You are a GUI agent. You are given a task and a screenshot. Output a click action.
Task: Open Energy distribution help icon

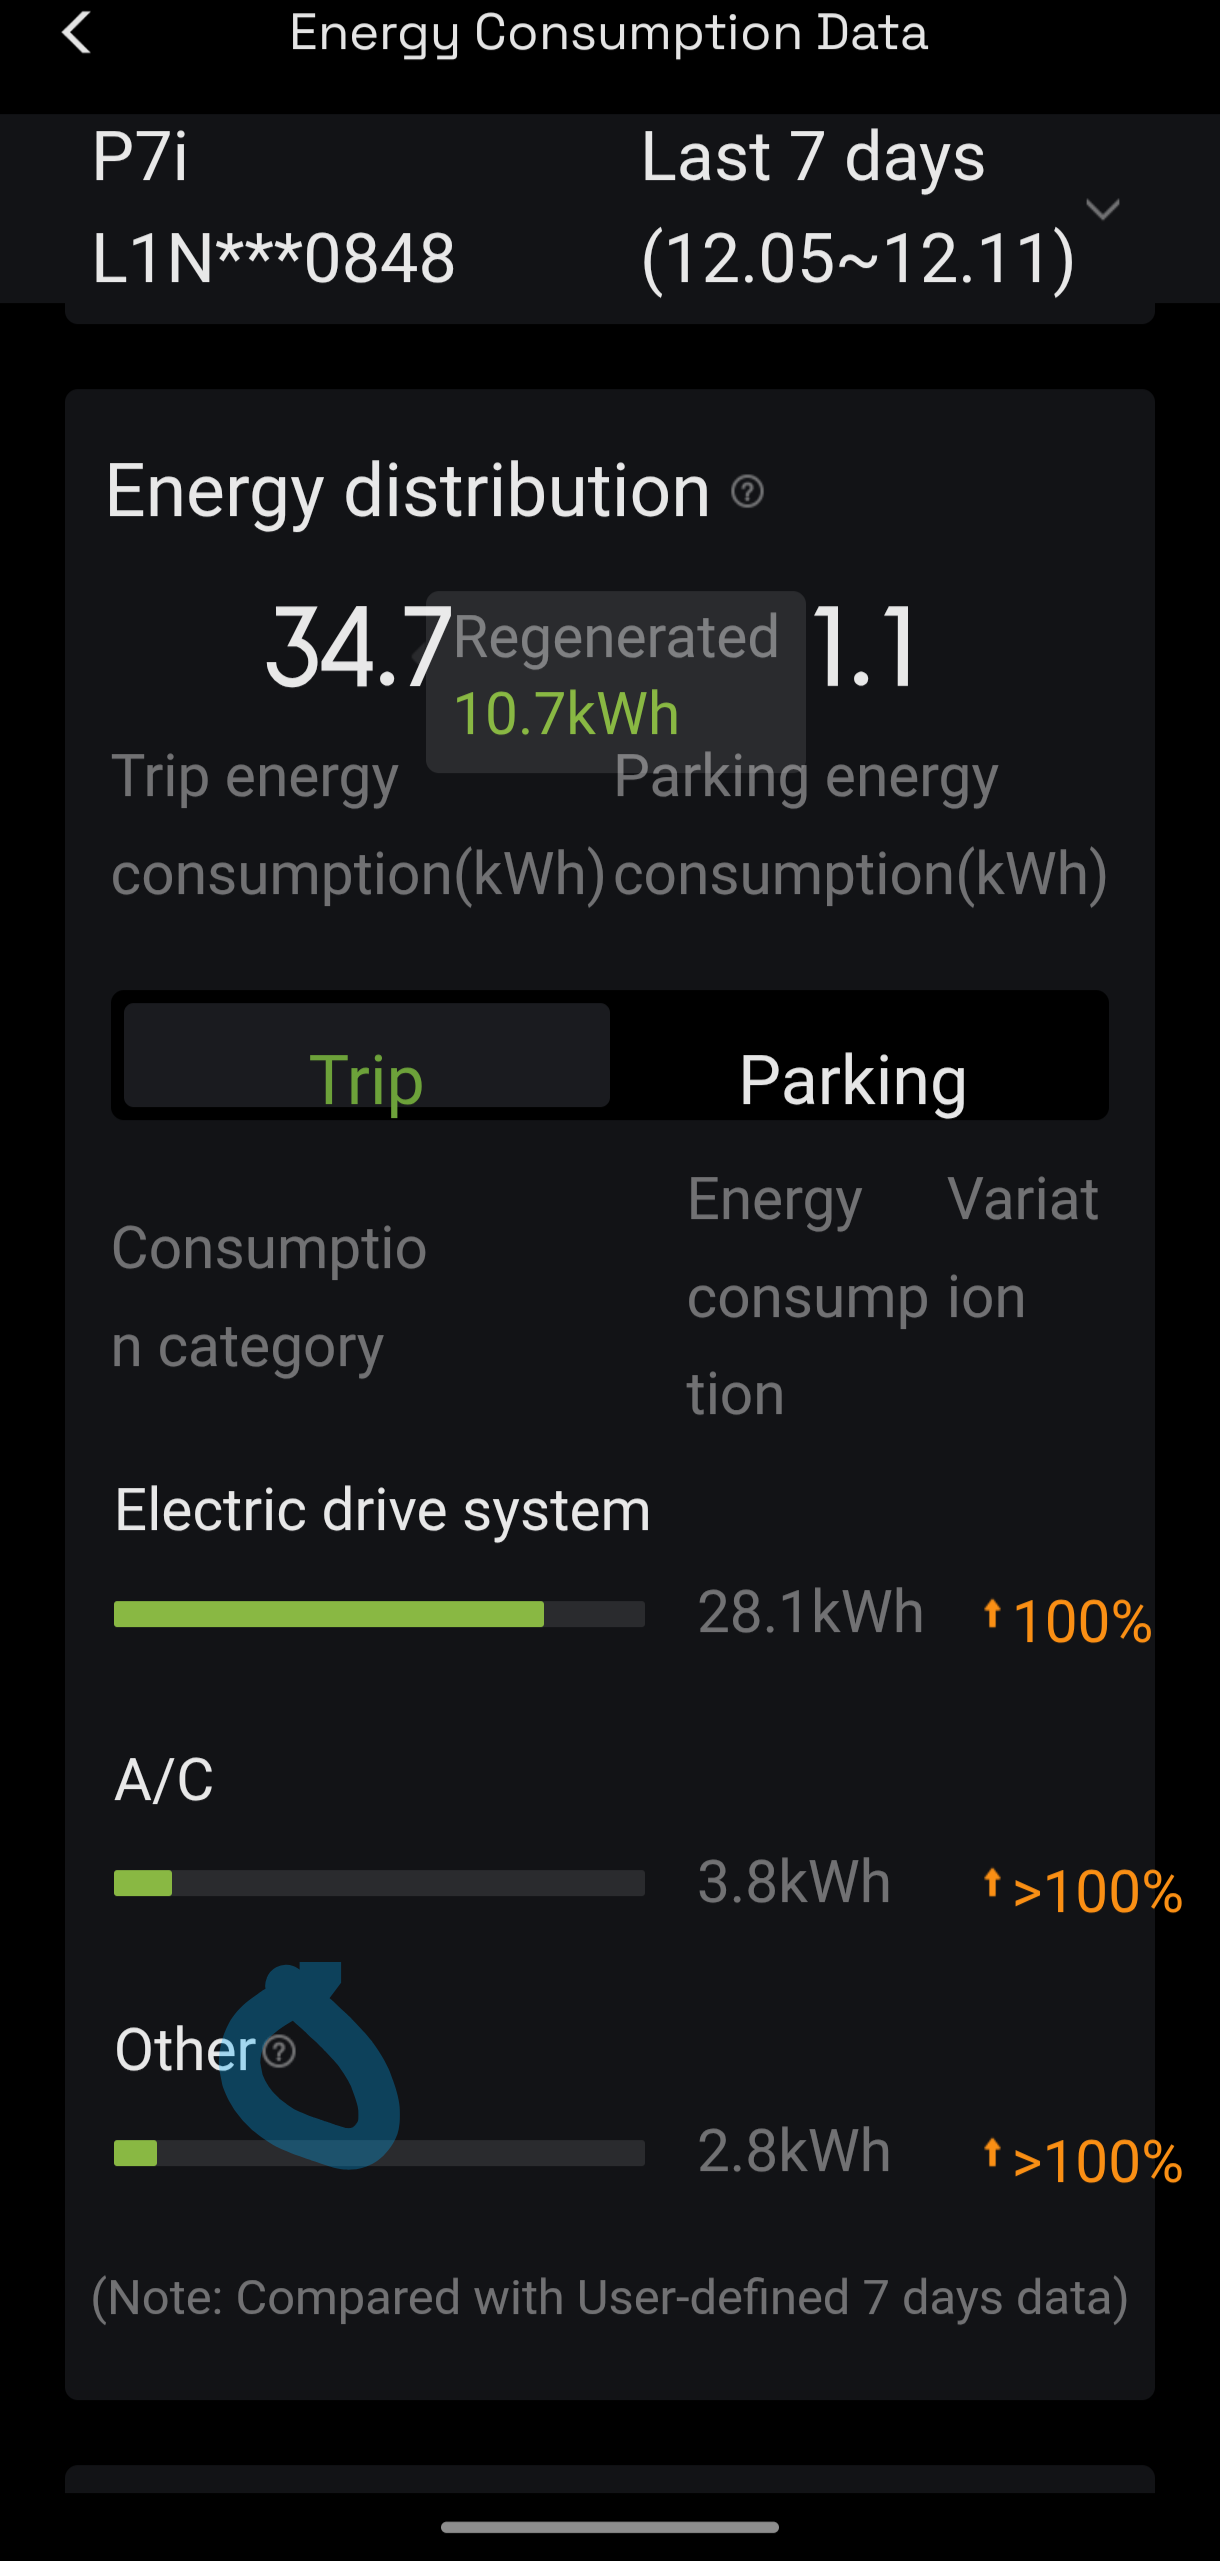[748, 492]
